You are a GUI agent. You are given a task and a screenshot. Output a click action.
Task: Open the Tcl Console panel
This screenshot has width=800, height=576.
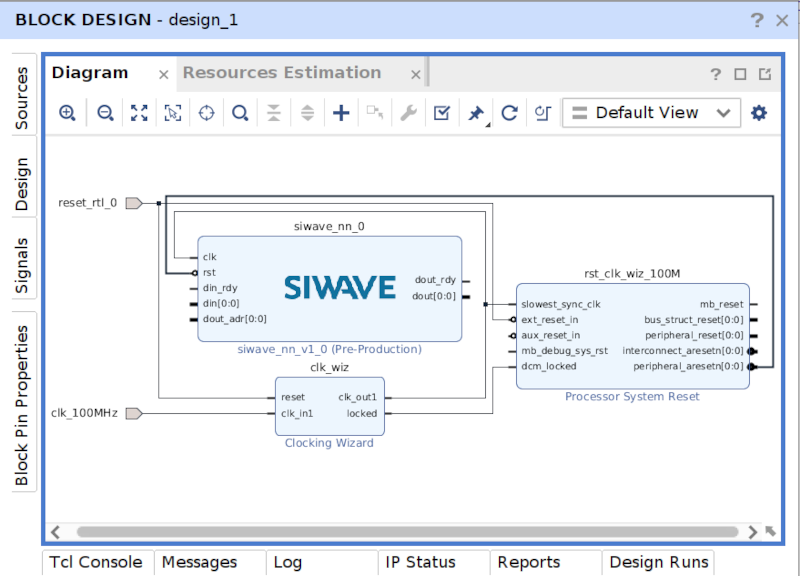96,562
